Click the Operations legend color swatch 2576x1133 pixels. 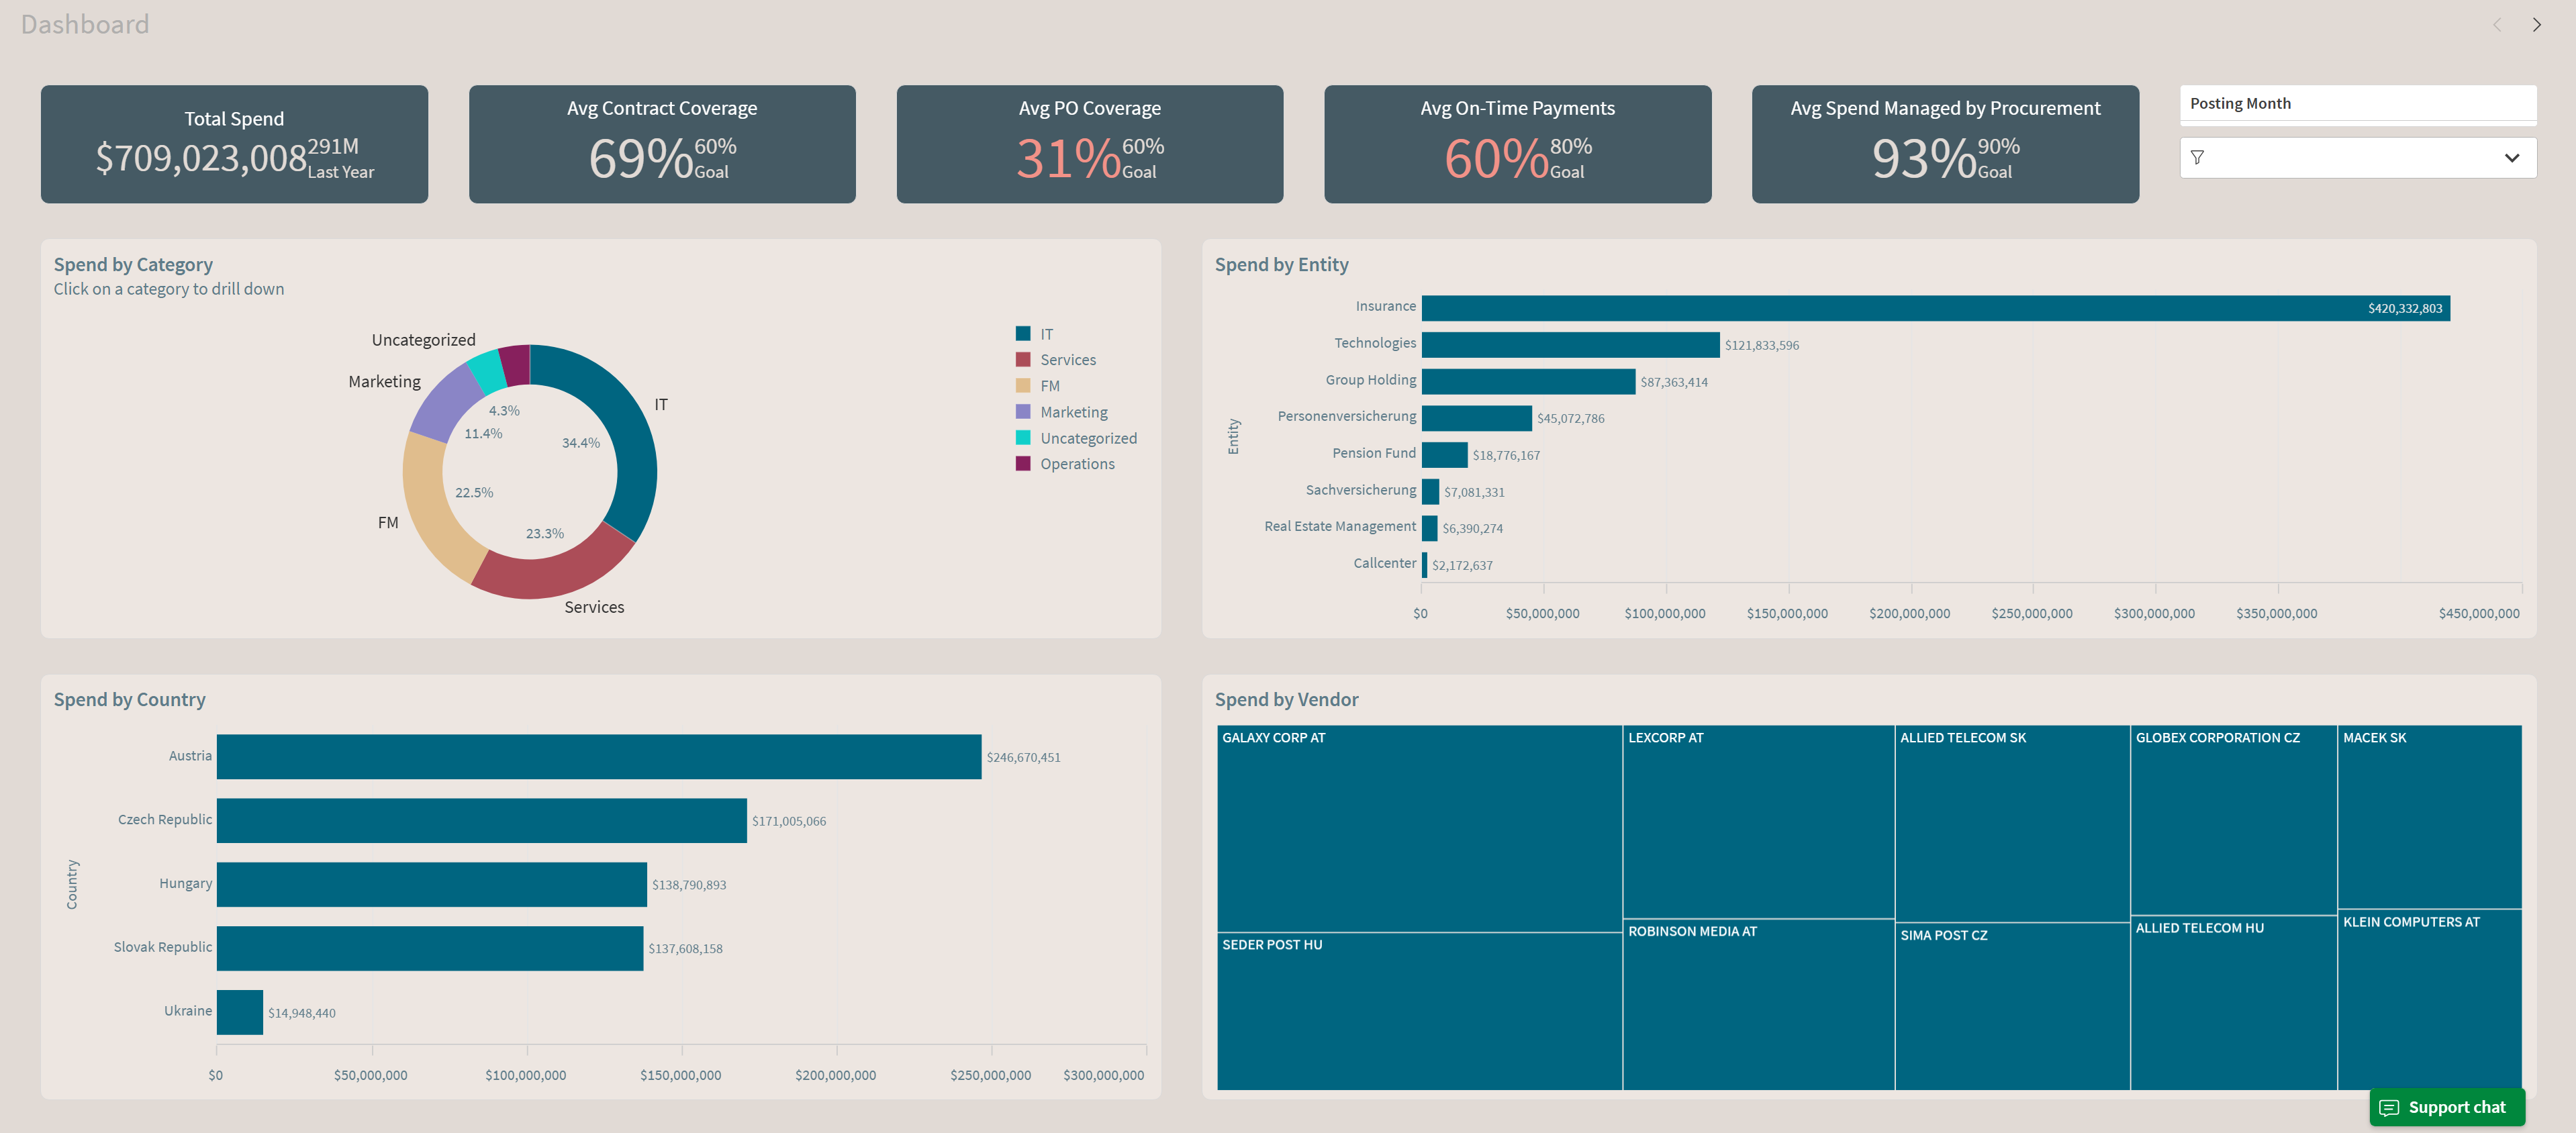(1023, 463)
